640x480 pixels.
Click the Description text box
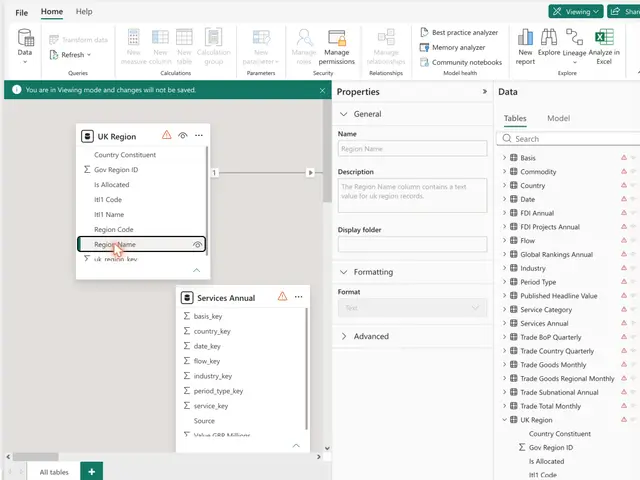(413, 196)
